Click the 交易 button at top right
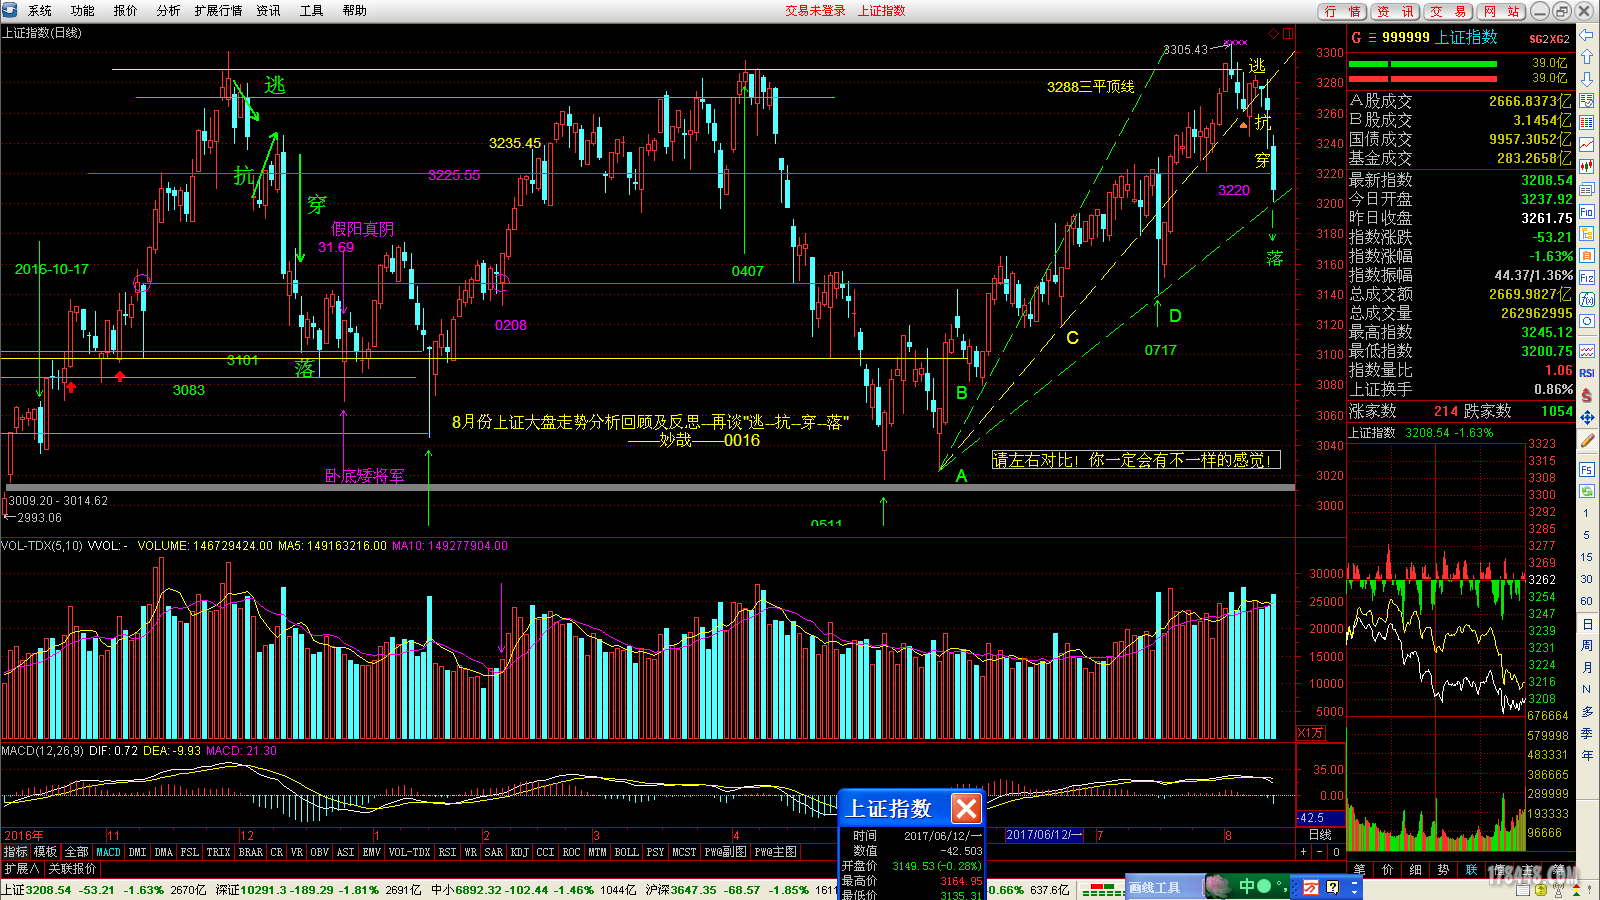Screen dimensions: 1600x900 click(1447, 11)
